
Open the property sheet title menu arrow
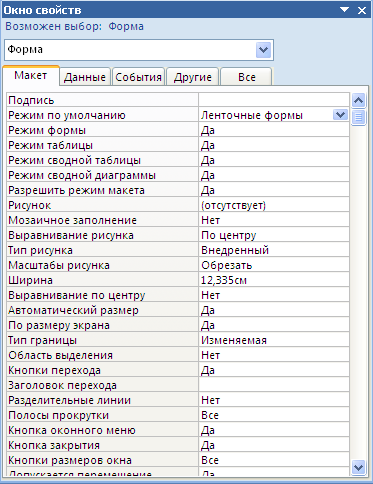(344, 10)
